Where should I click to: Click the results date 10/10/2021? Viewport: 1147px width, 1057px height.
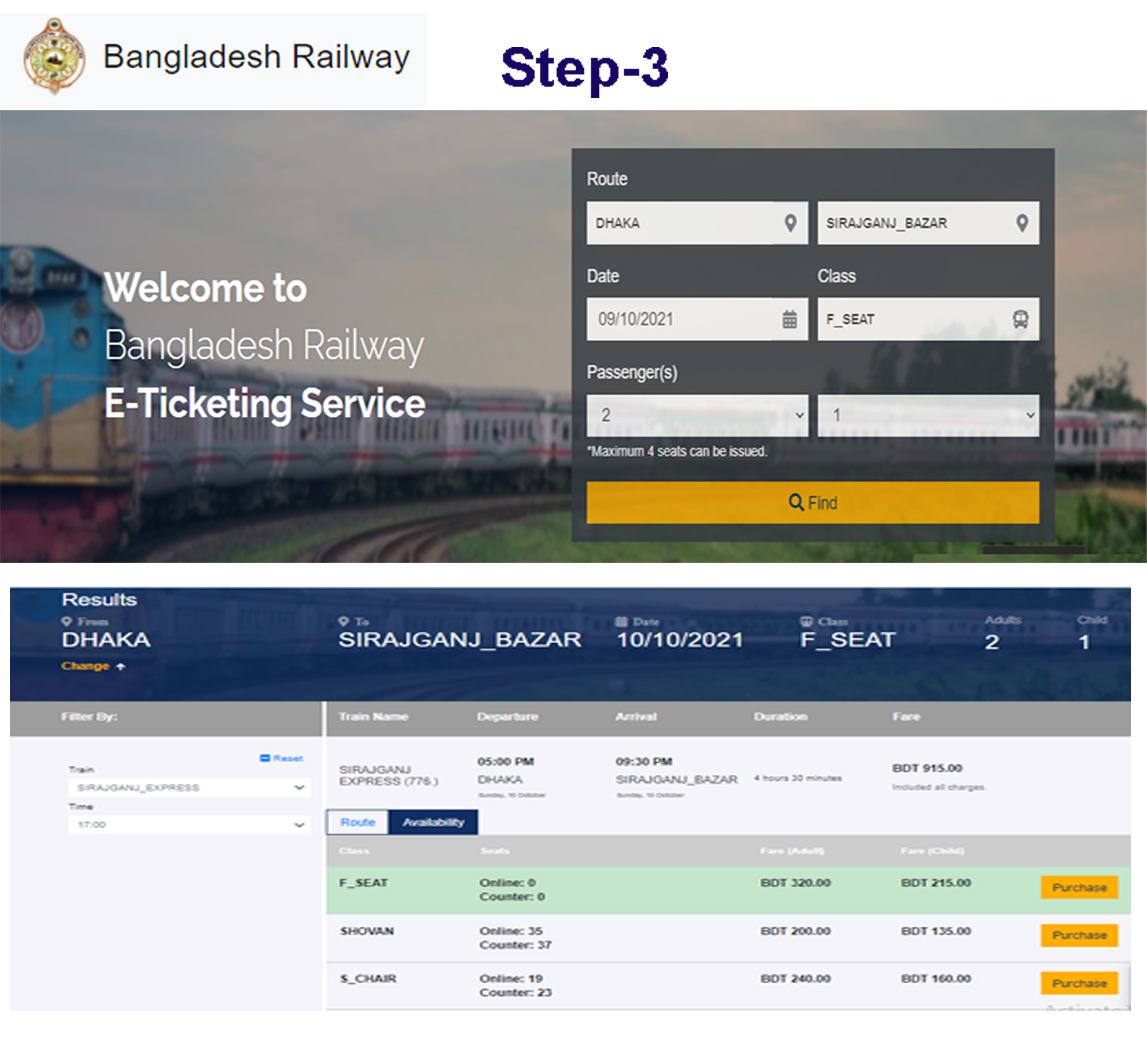(x=680, y=640)
